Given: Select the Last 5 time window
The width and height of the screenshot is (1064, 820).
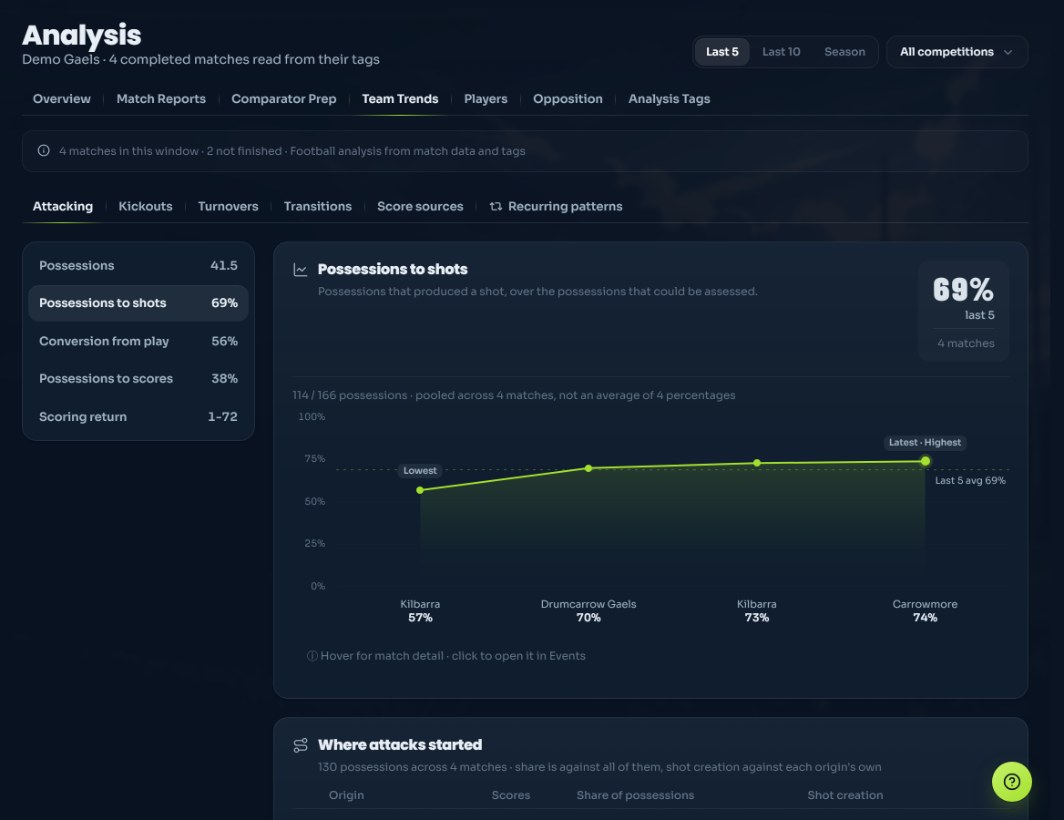Looking at the screenshot, I should coord(722,52).
